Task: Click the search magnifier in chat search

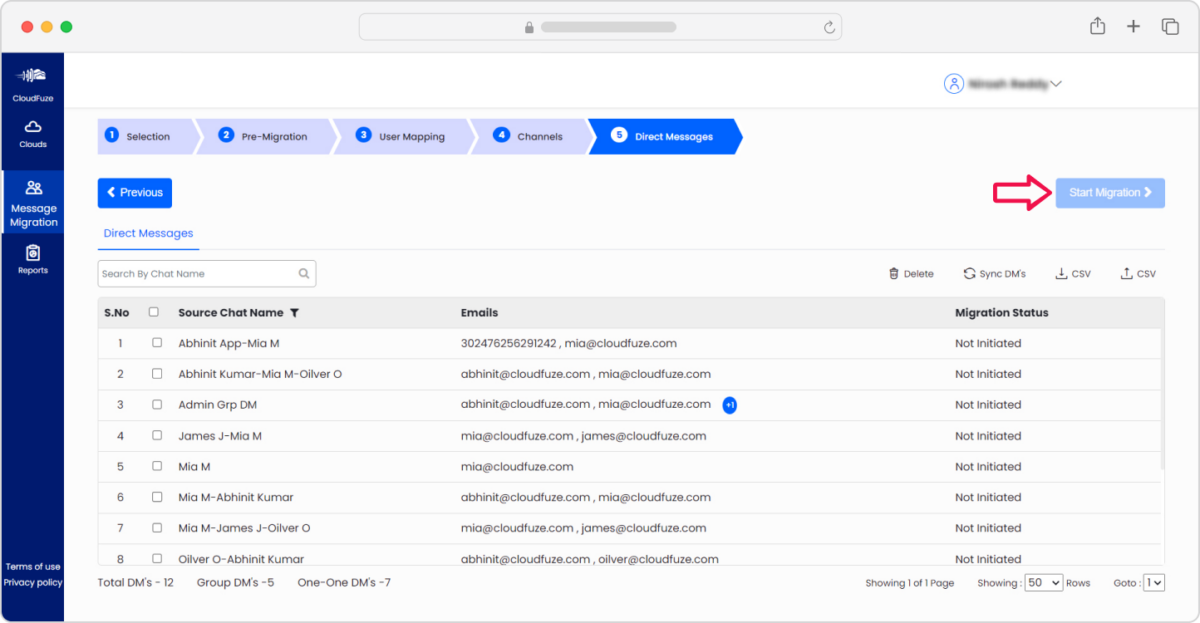Action: [304, 272]
